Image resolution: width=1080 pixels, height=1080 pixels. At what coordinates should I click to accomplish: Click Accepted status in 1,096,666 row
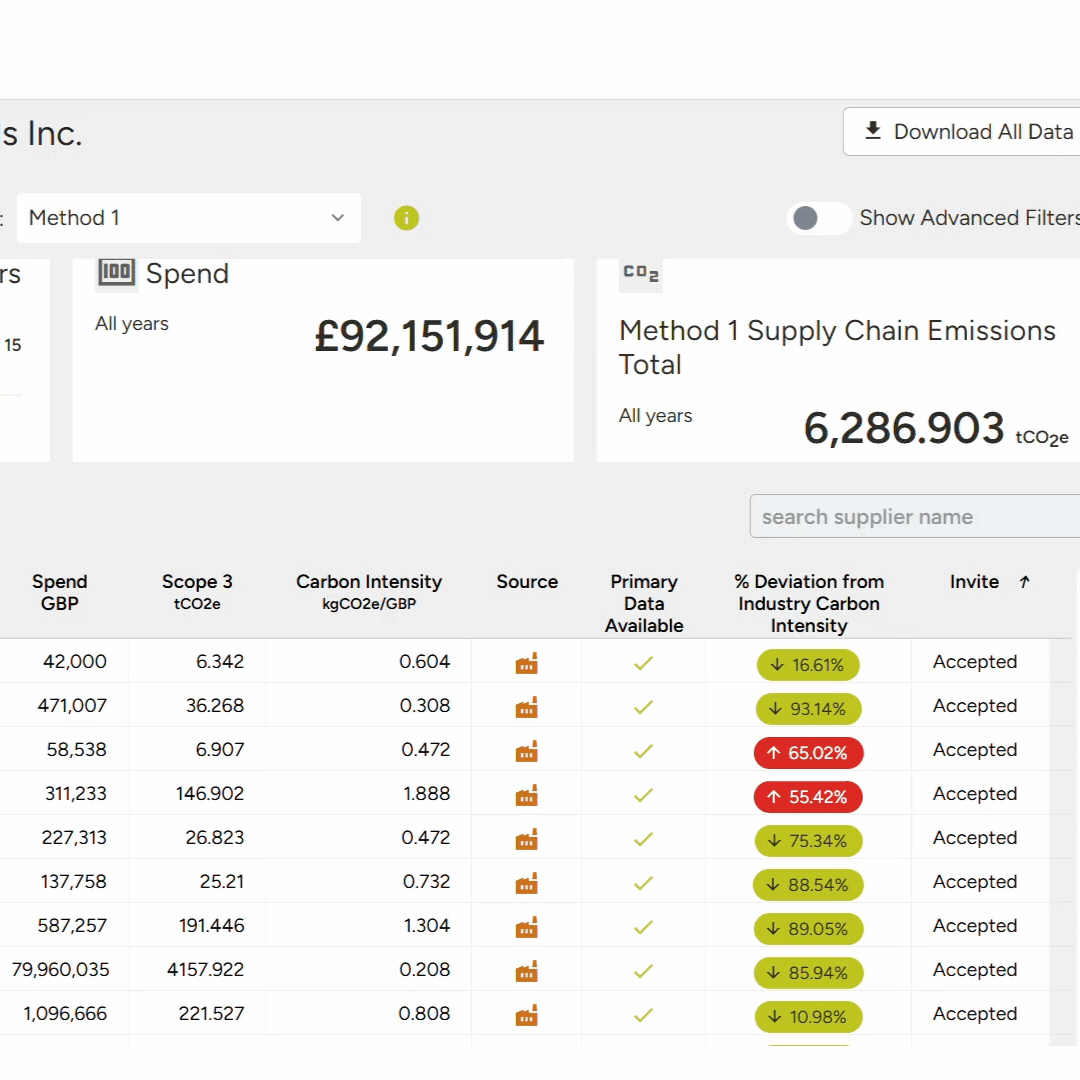click(975, 1014)
